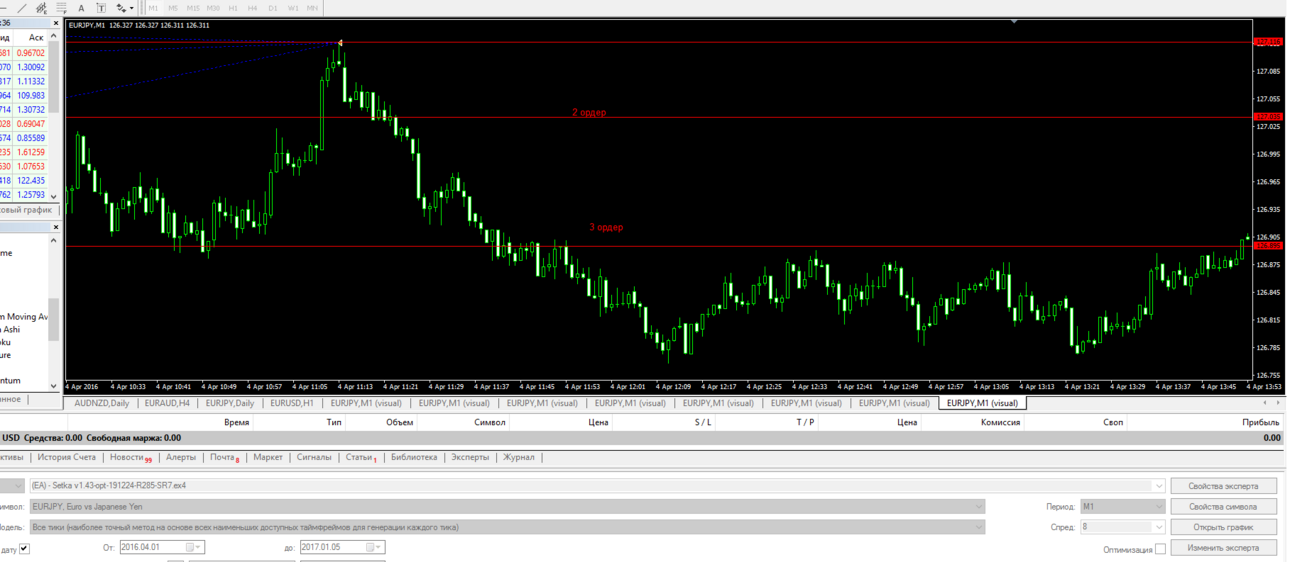The width and height of the screenshot is (1290, 562).
Task: Open the EURJPY,Daily chart tab
Action: pyautogui.click(x=230, y=403)
